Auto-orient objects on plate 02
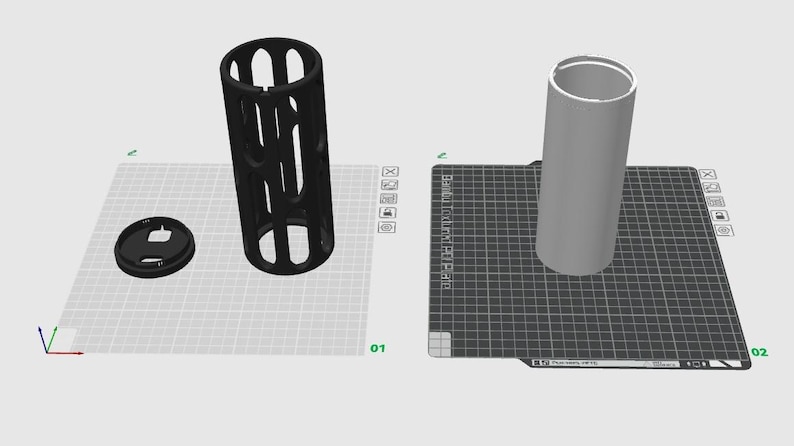 click(711, 188)
